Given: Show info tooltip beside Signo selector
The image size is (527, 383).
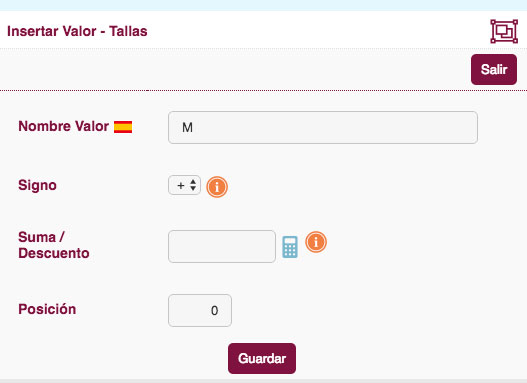Looking at the screenshot, I should (x=217, y=187).
